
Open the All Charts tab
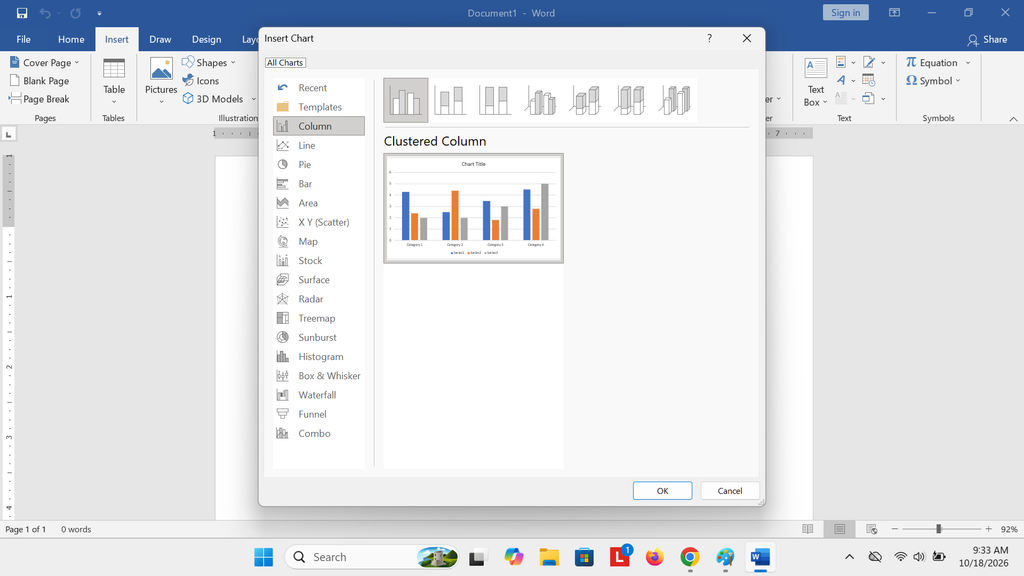click(285, 63)
